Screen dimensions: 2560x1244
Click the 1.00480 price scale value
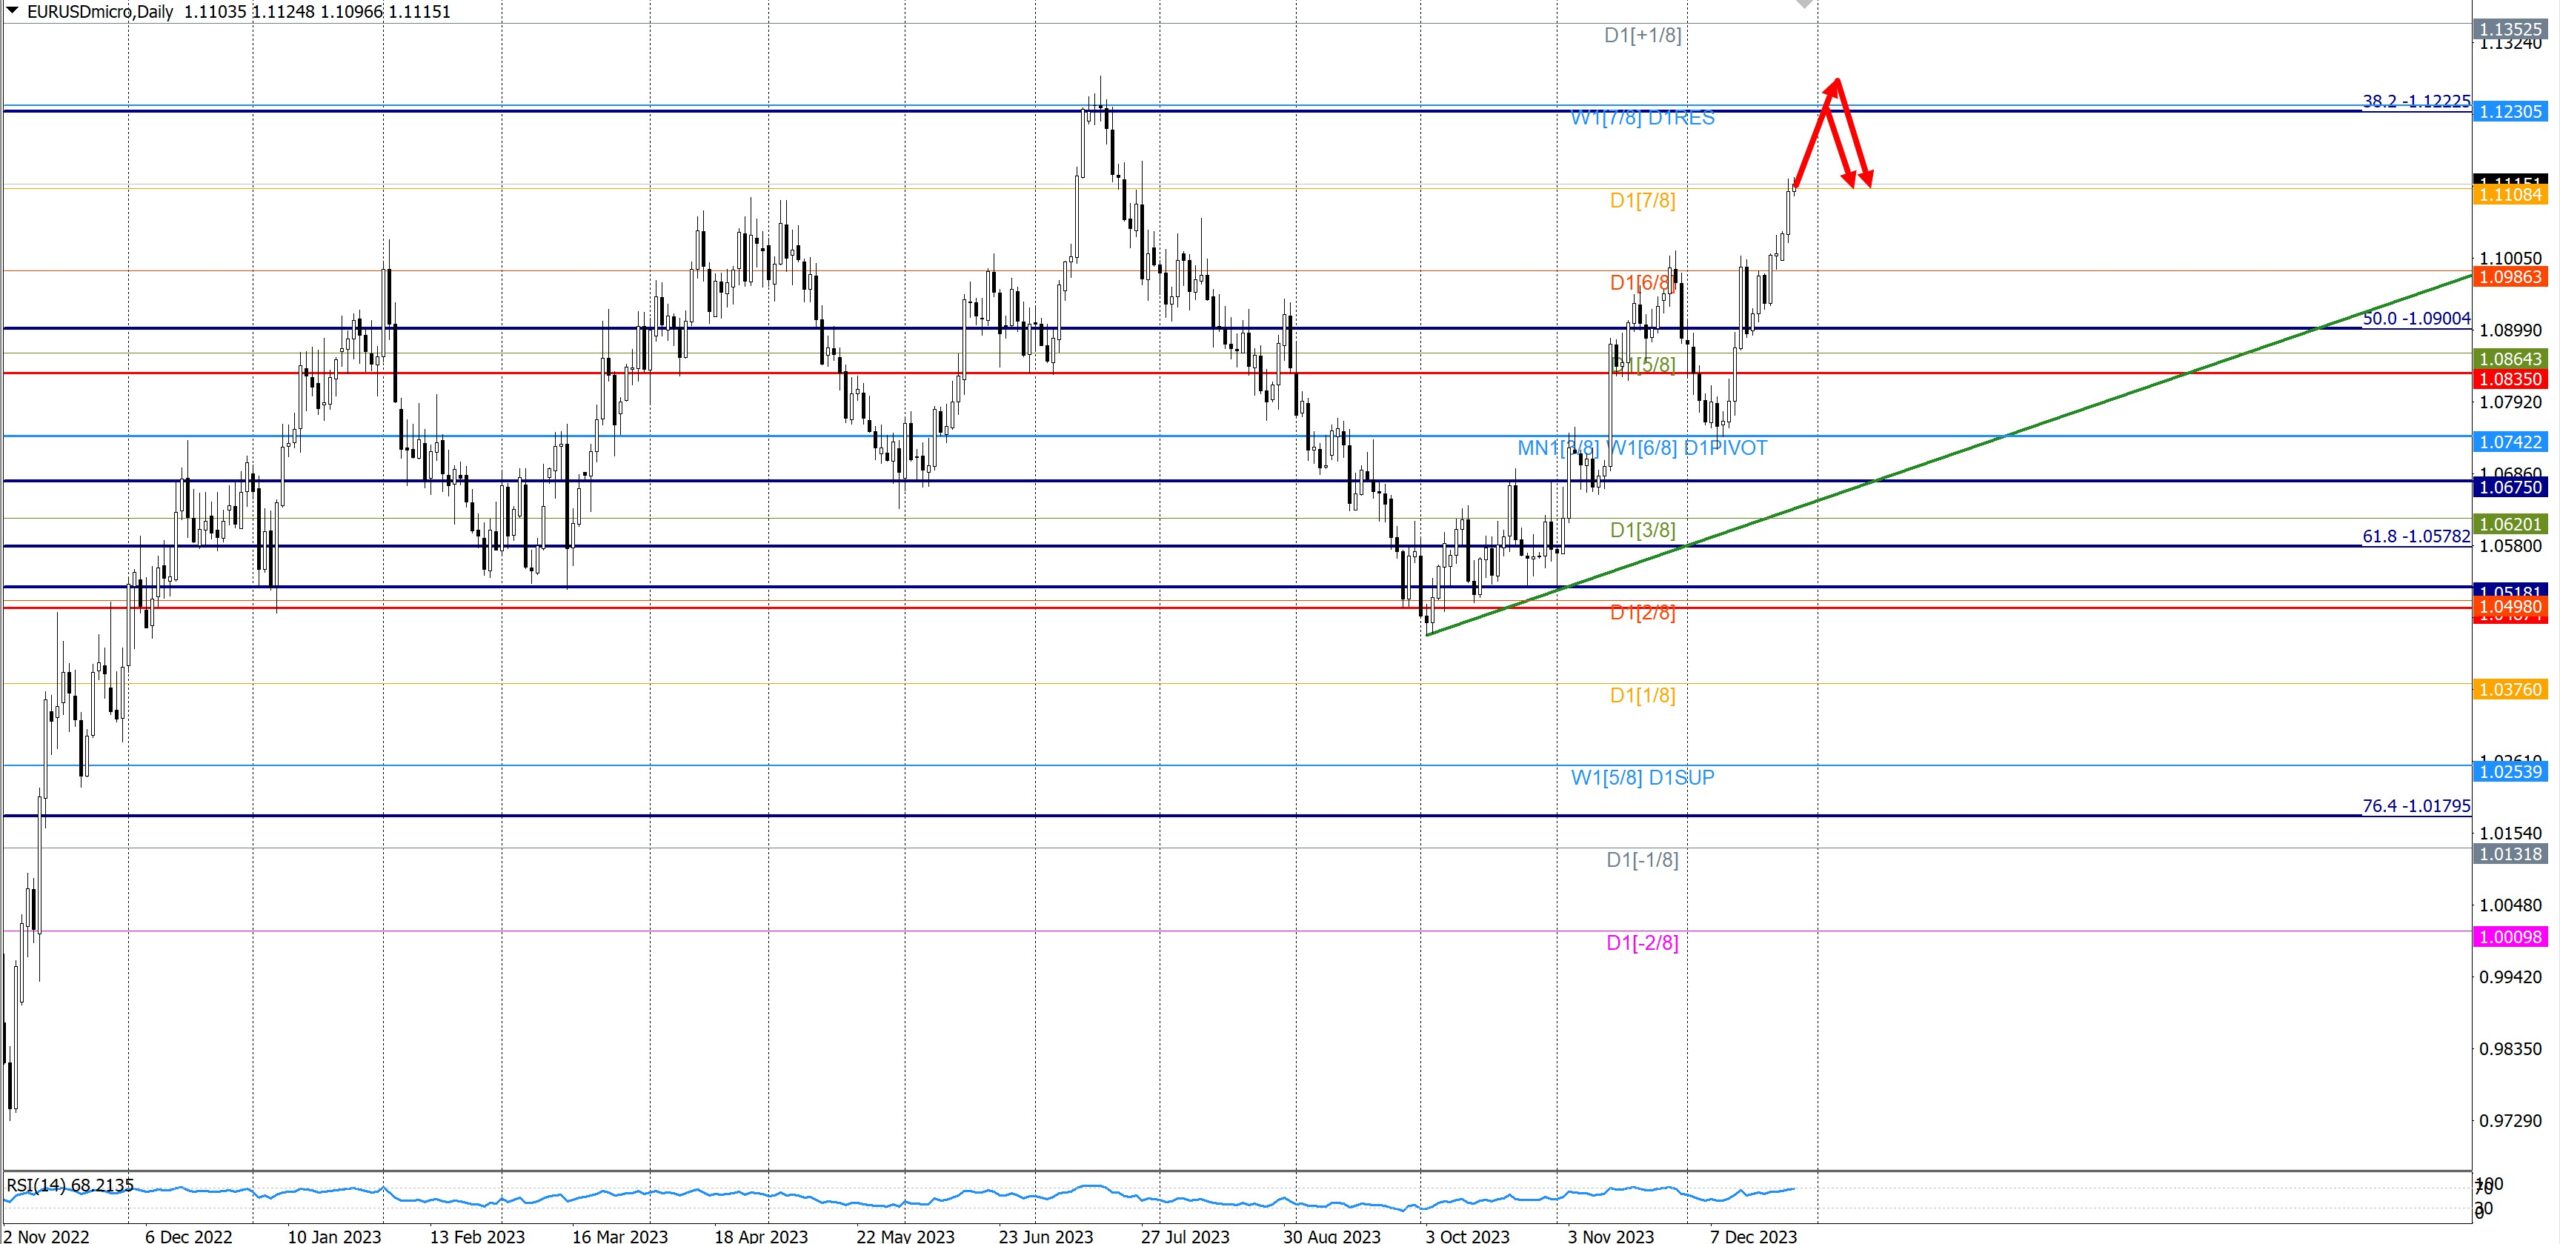point(2510,905)
